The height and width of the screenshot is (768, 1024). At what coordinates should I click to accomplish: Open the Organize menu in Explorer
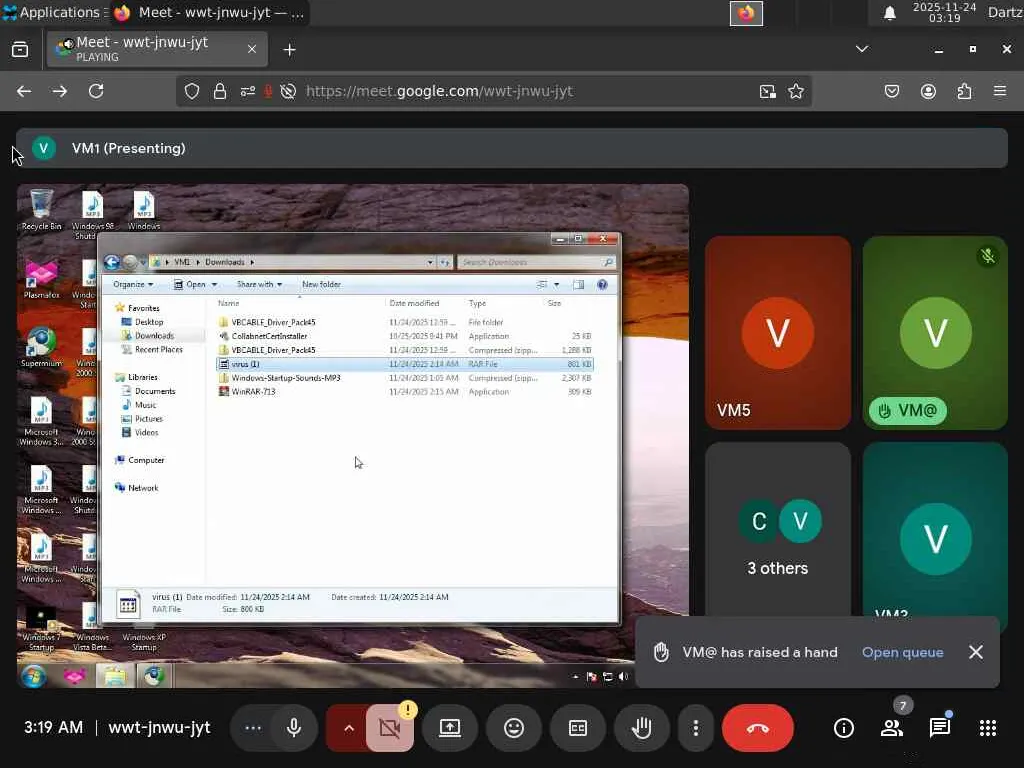[133, 284]
